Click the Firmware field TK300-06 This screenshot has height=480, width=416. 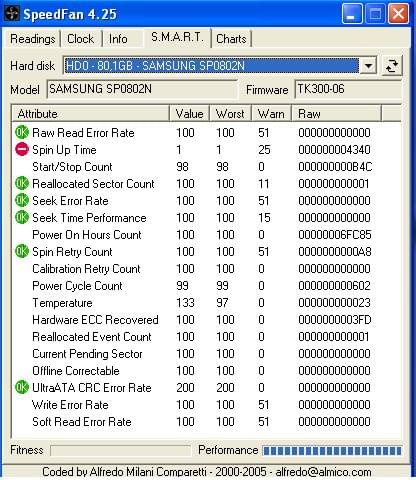[348, 89]
